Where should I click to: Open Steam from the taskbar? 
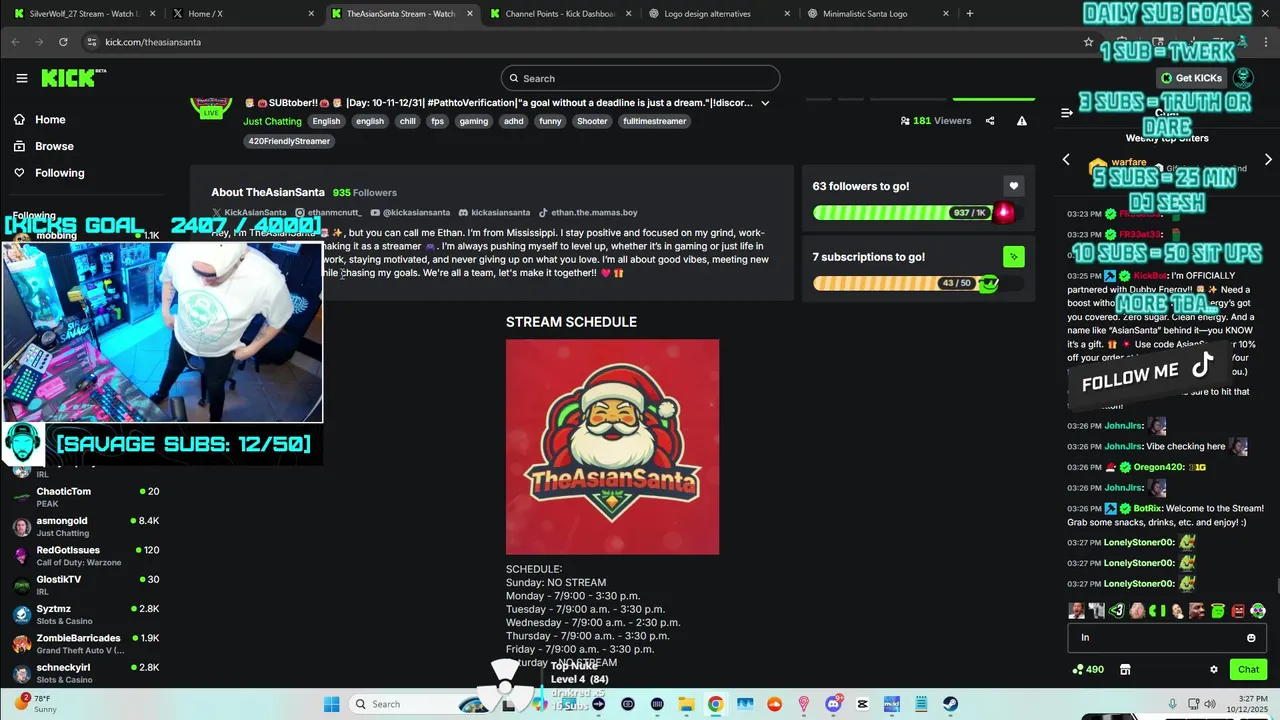click(950, 704)
